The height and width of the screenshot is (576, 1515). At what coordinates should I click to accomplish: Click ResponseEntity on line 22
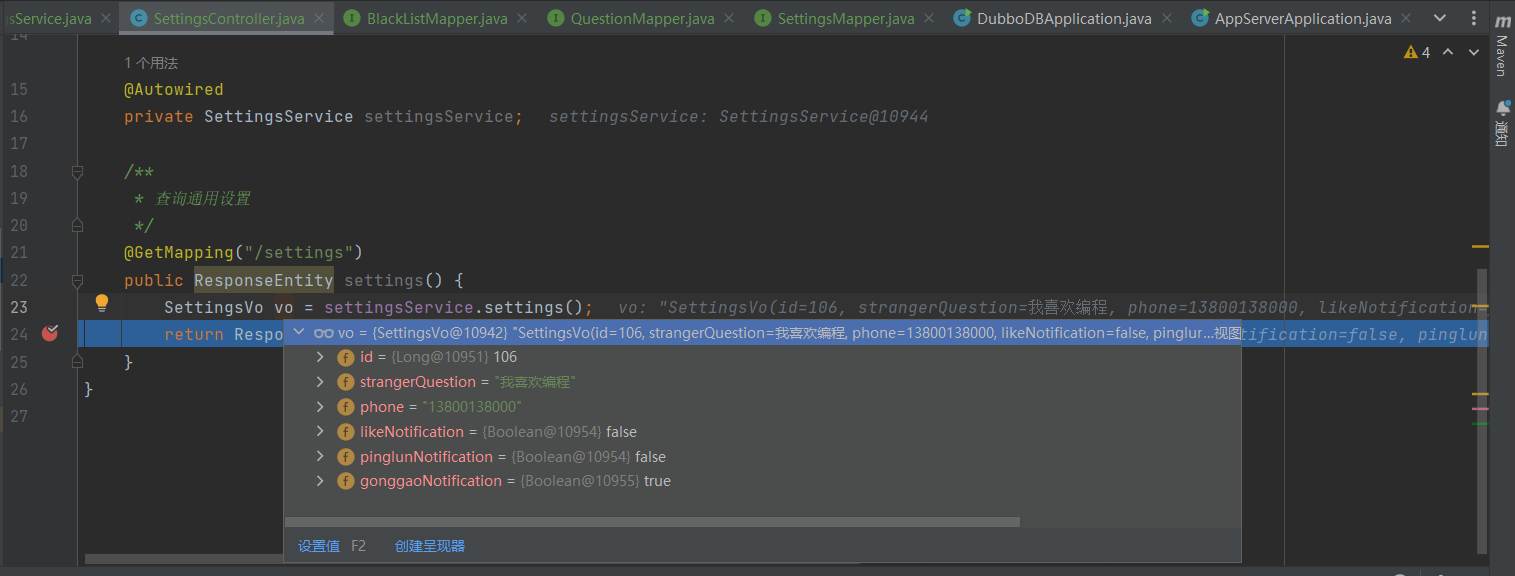(x=263, y=280)
